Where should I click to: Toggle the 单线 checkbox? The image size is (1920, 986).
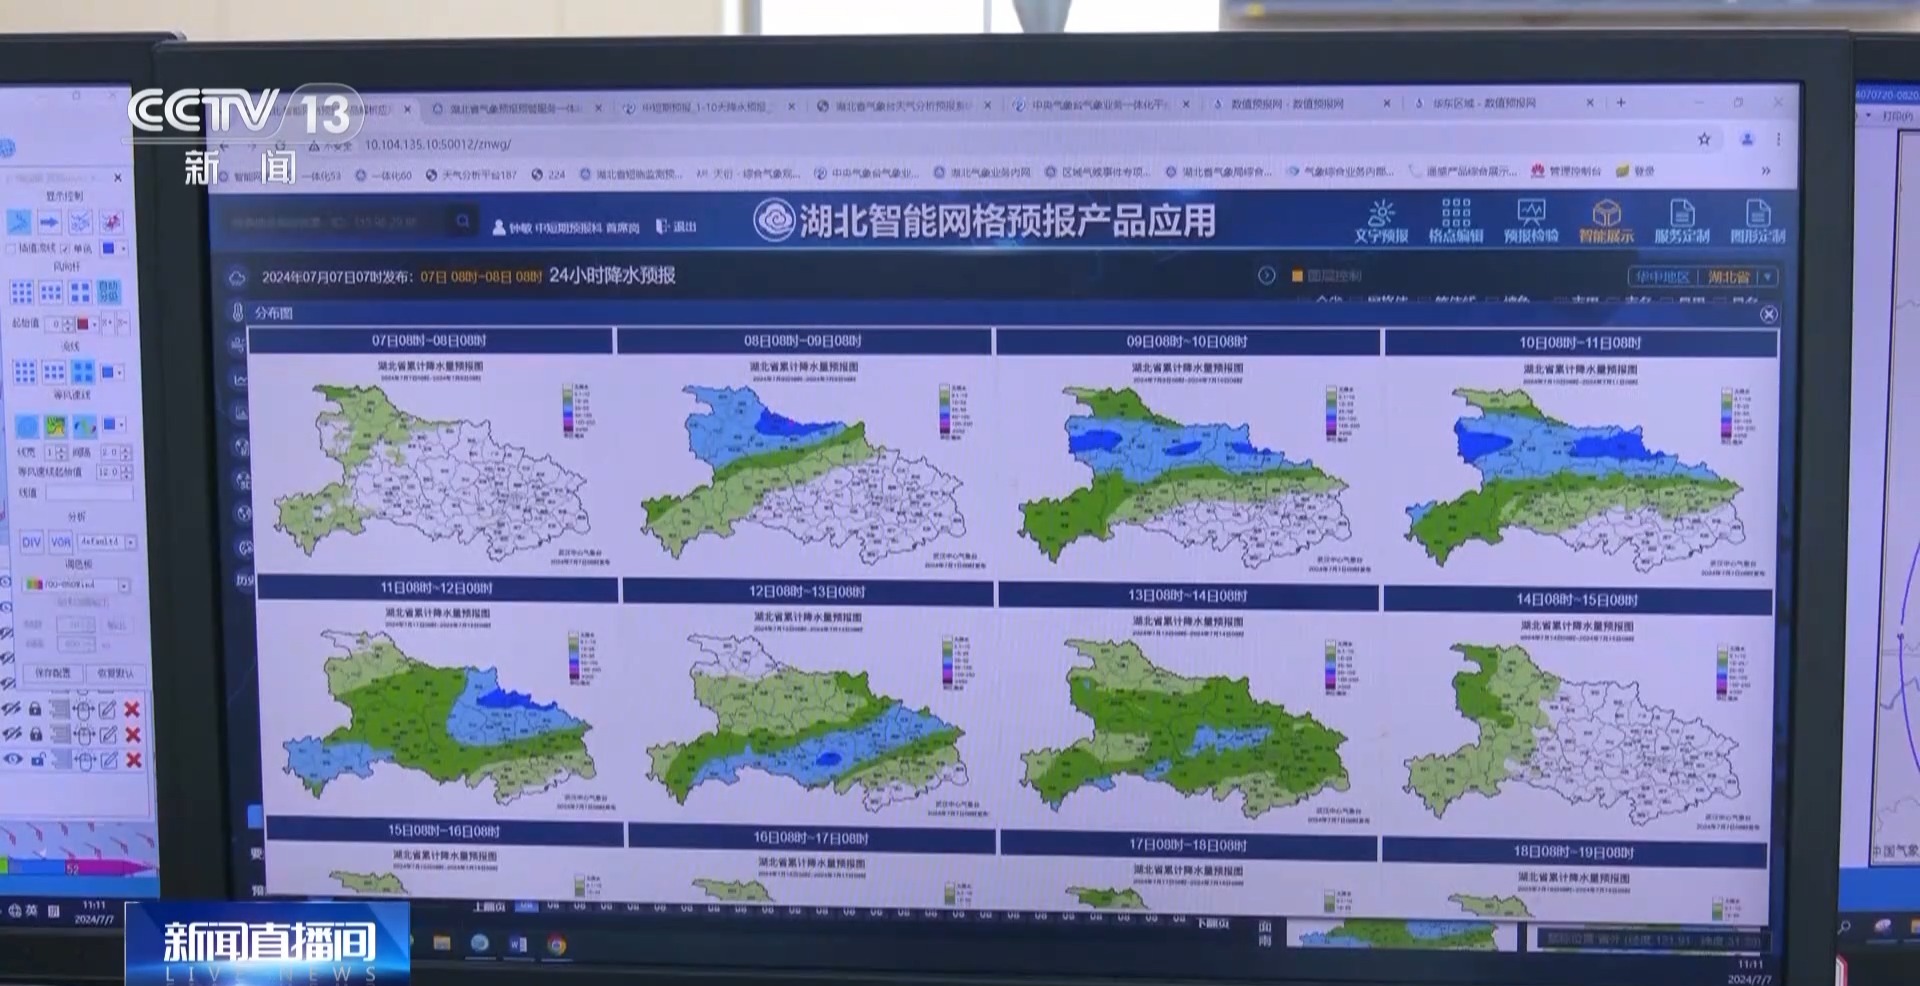pyautogui.click(x=65, y=248)
